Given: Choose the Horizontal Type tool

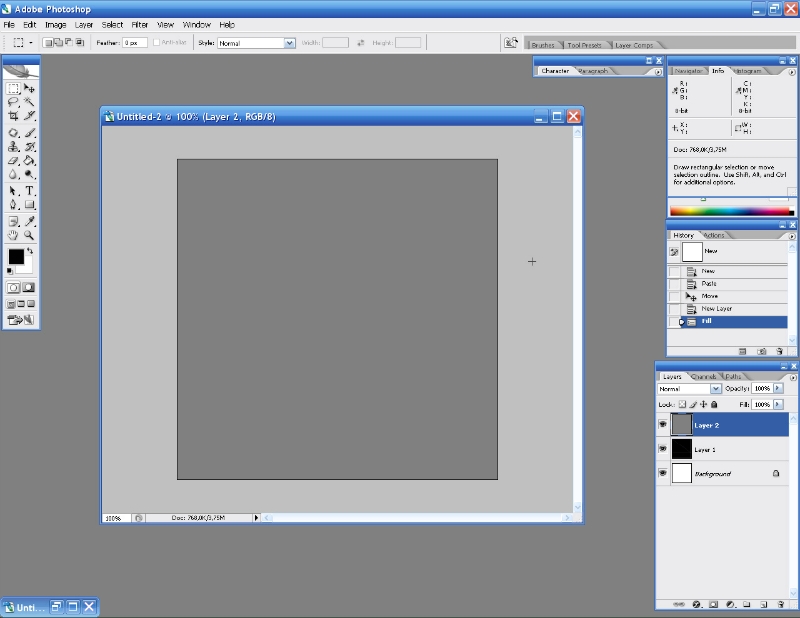Looking at the screenshot, I should (x=29, y=190).
